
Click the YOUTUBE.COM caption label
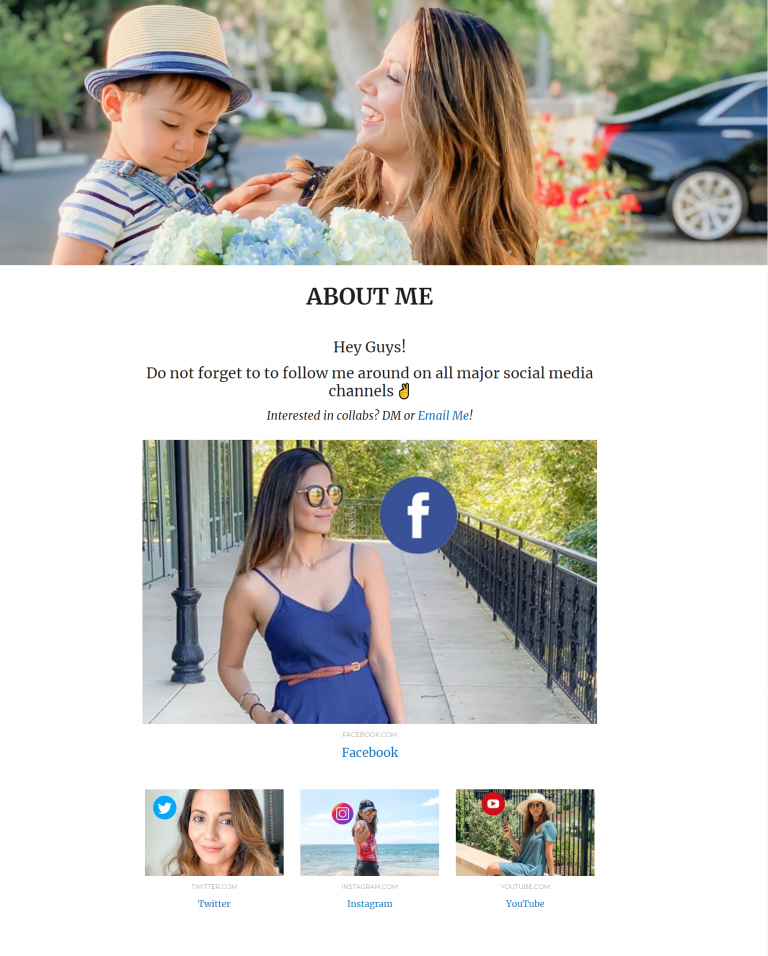pyautogui.click(x=525, y=886)
